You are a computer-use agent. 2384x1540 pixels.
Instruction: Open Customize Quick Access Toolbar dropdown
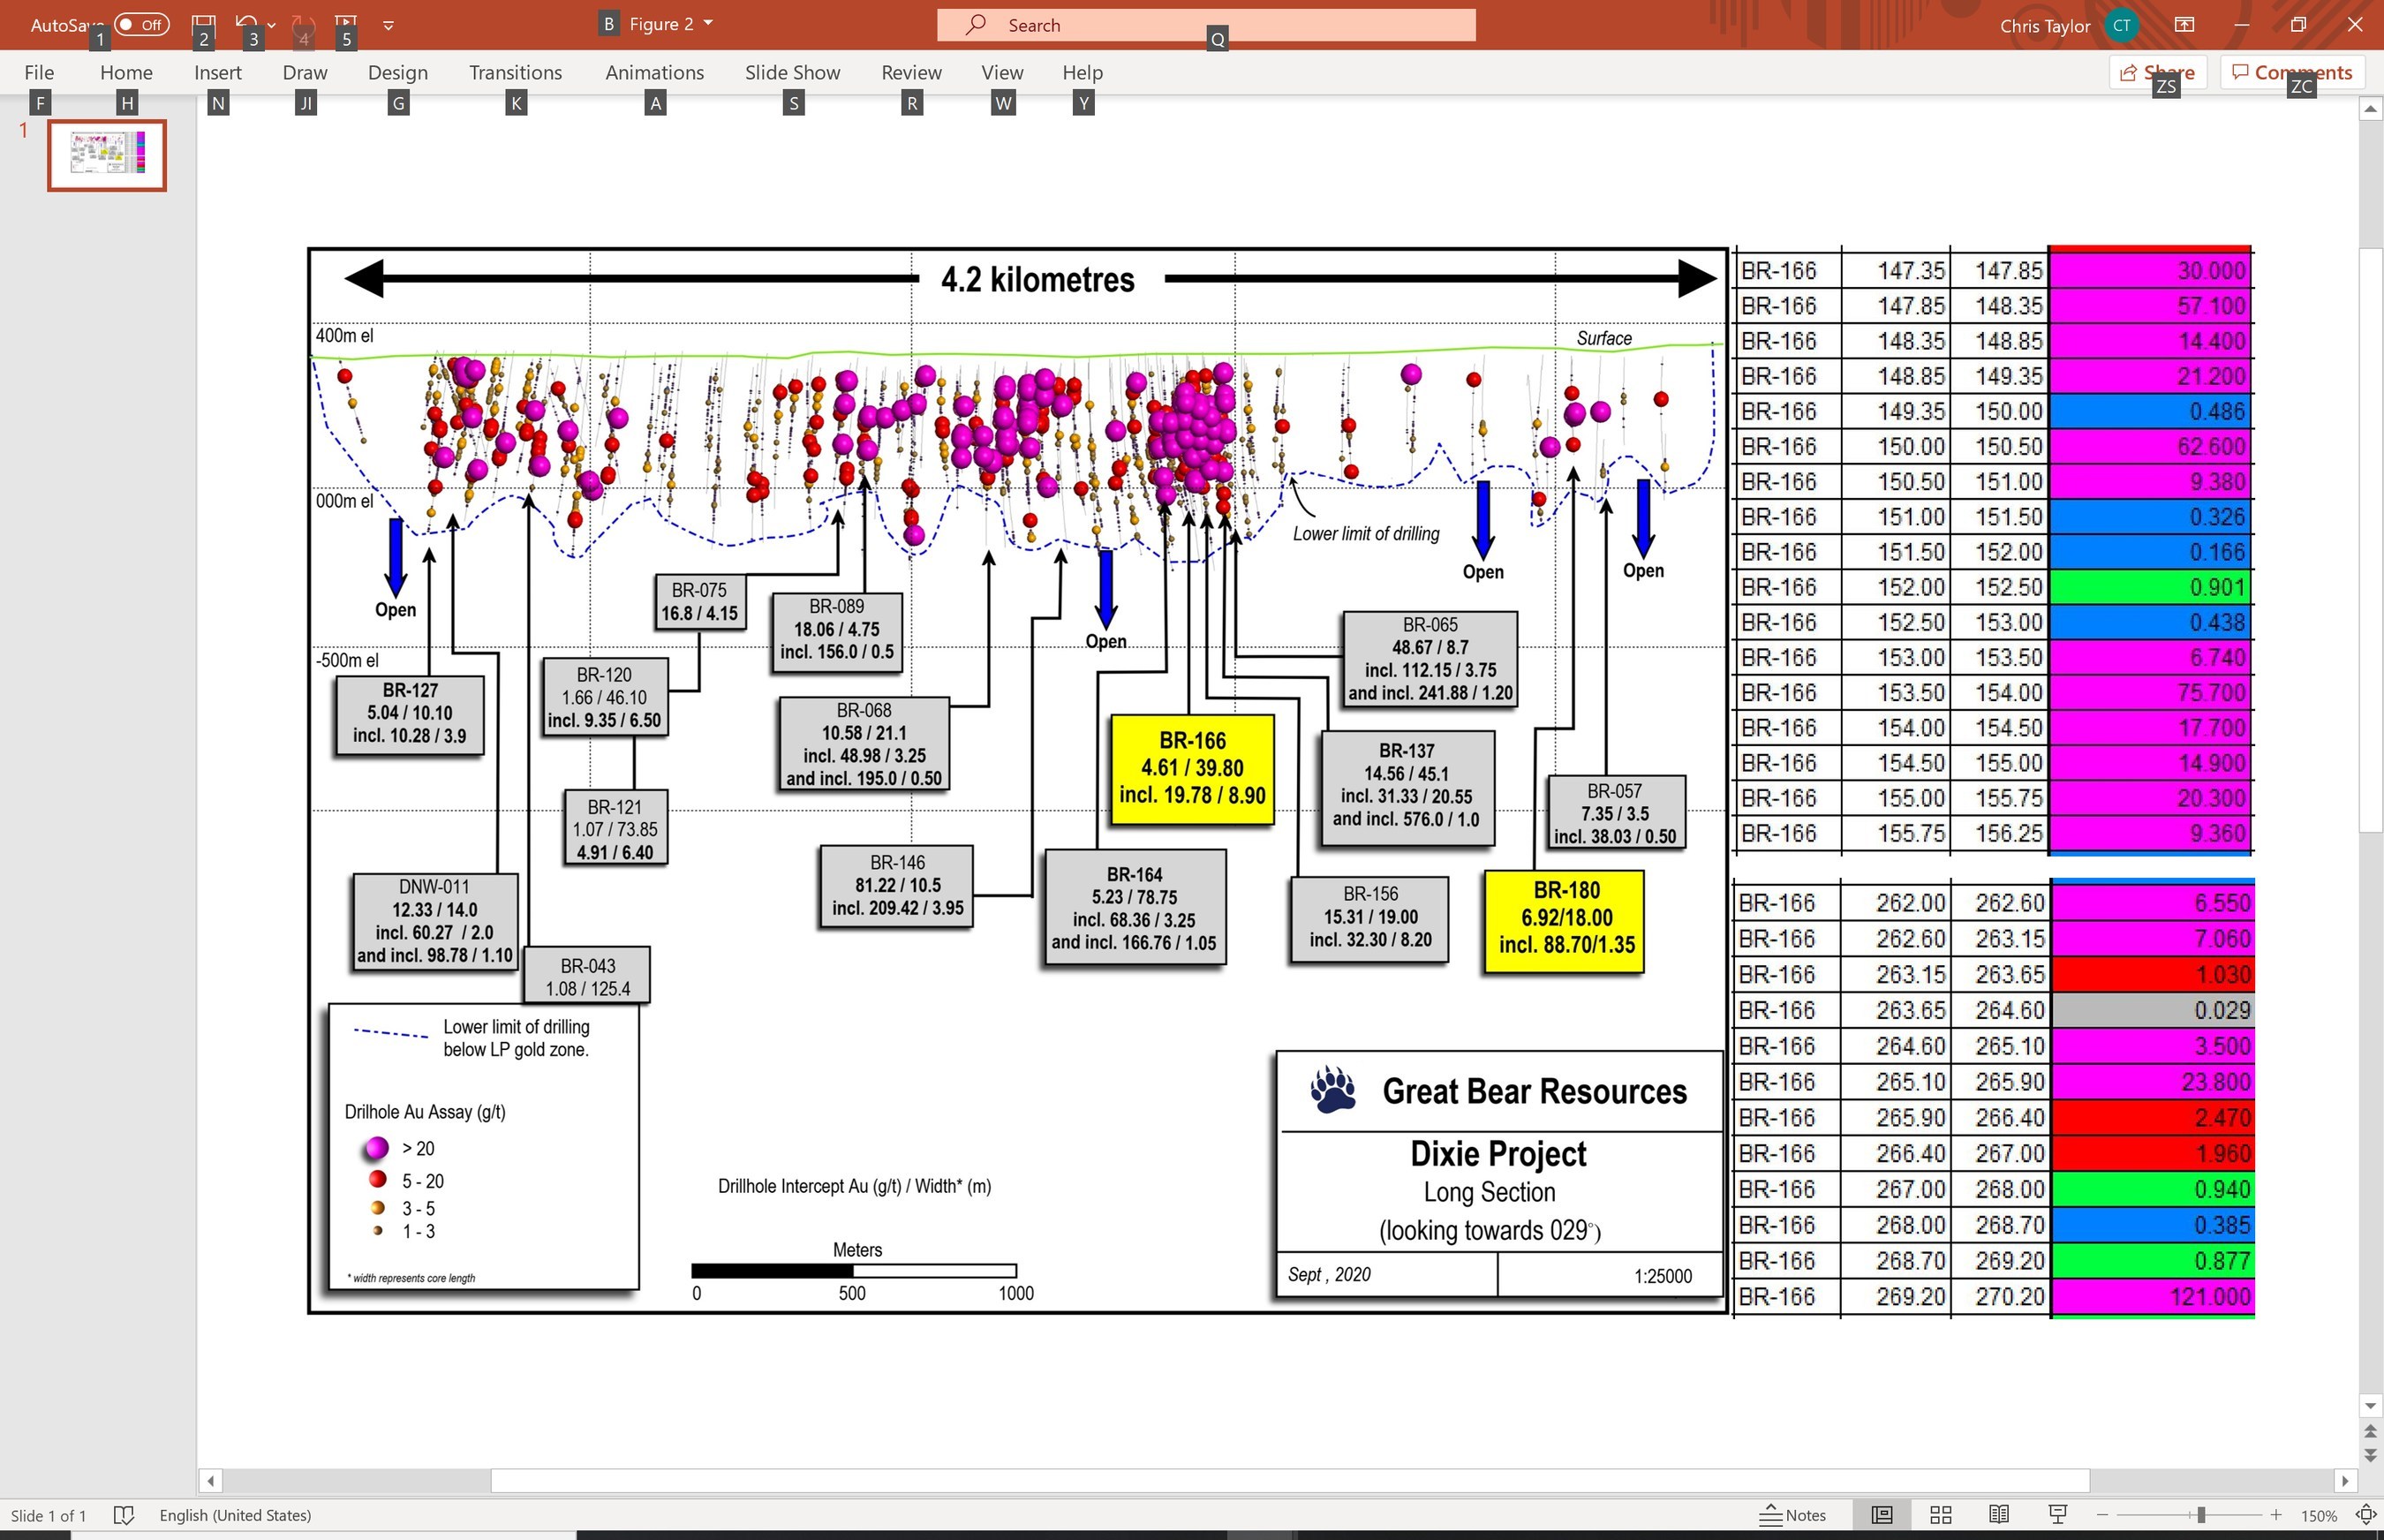tap(388, 25)
